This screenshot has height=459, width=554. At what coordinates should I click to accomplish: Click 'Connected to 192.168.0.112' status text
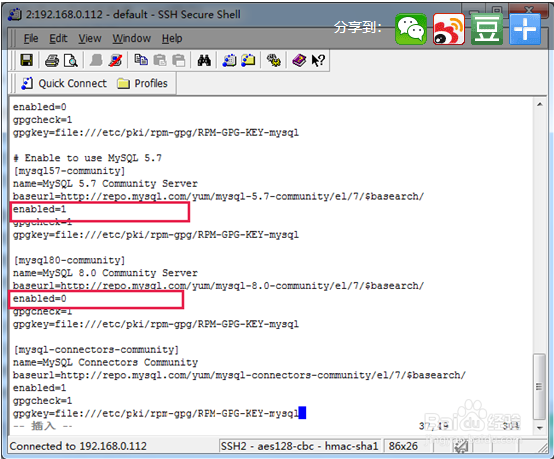pos(78,446)
